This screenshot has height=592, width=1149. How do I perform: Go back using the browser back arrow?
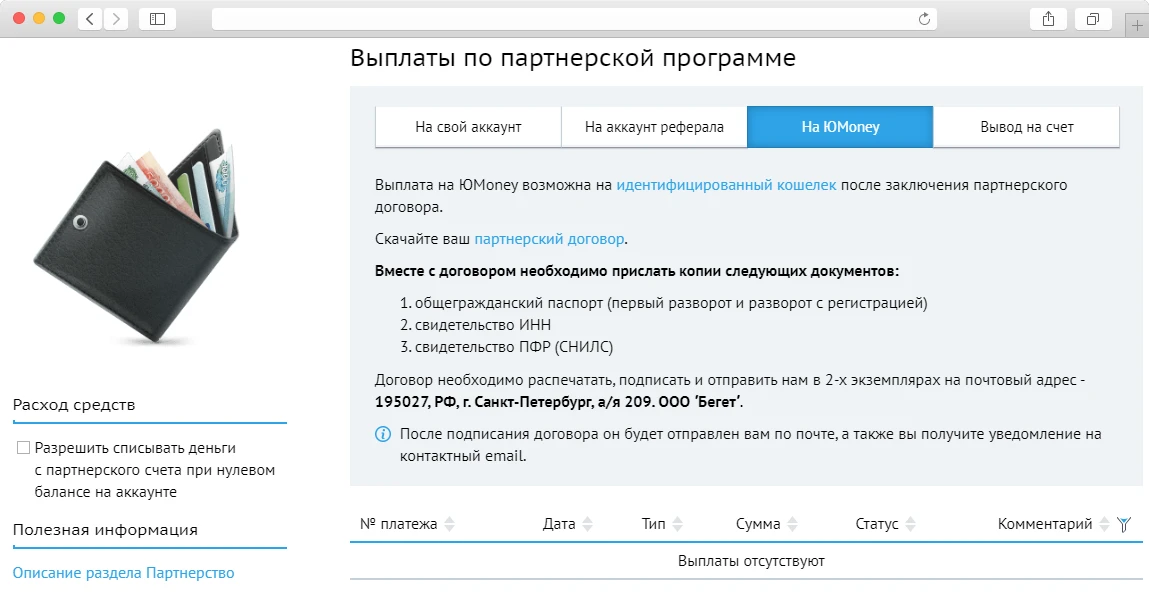pyautogui.click(x=89, y=17)
